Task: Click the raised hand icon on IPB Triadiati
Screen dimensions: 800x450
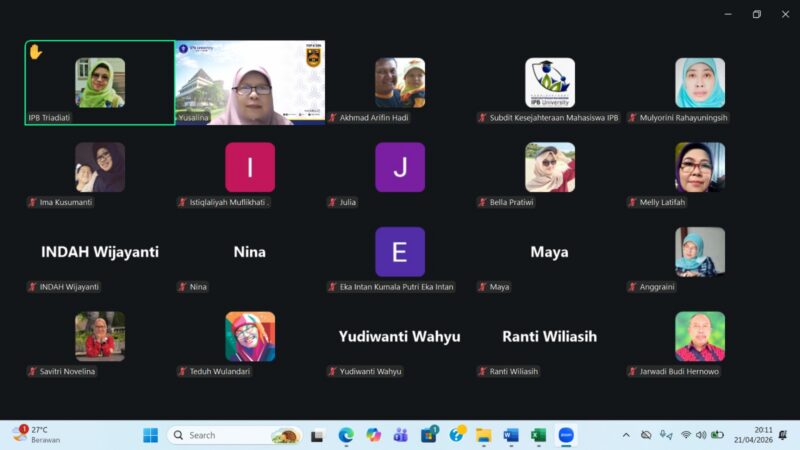Action: point(35,51)
